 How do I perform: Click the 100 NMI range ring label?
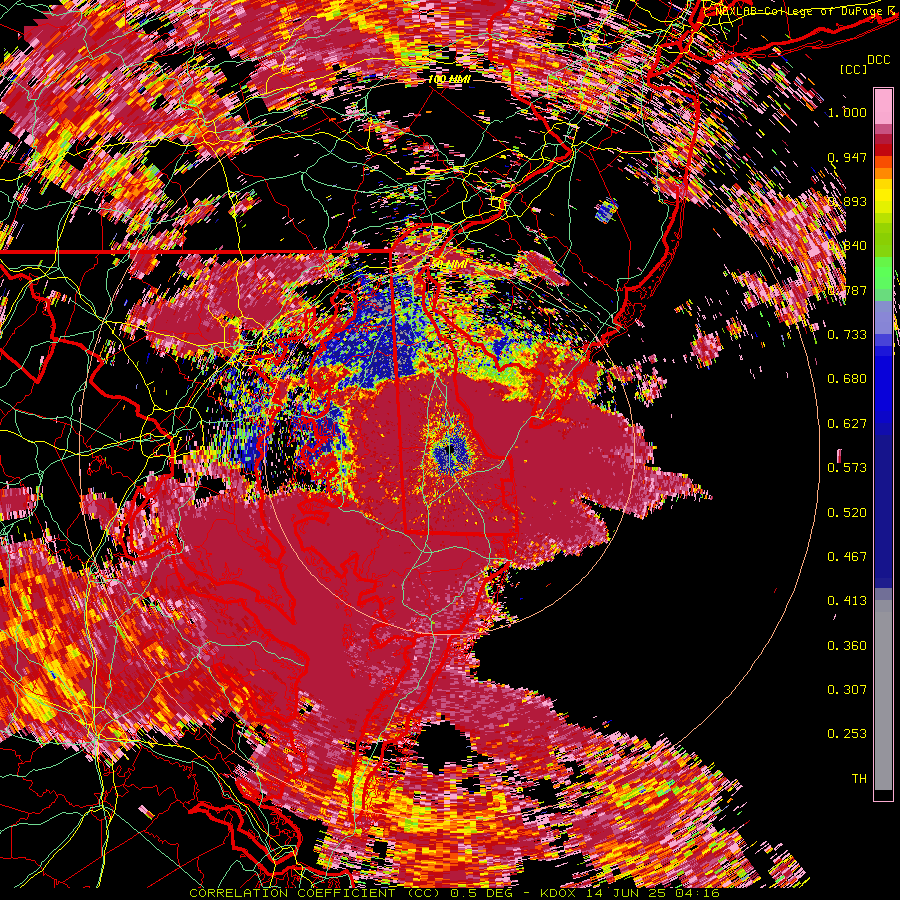[449, 79]
